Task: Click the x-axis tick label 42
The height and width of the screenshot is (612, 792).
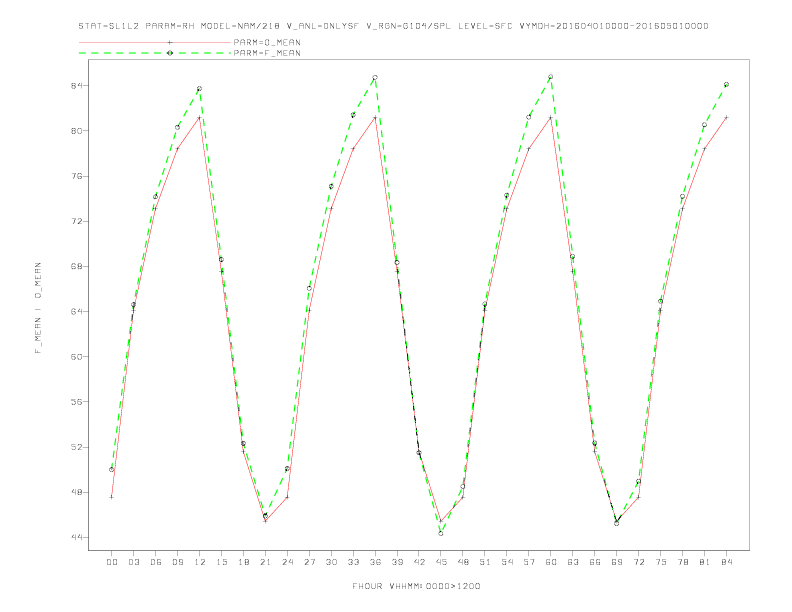Action: tap(419, 562)
